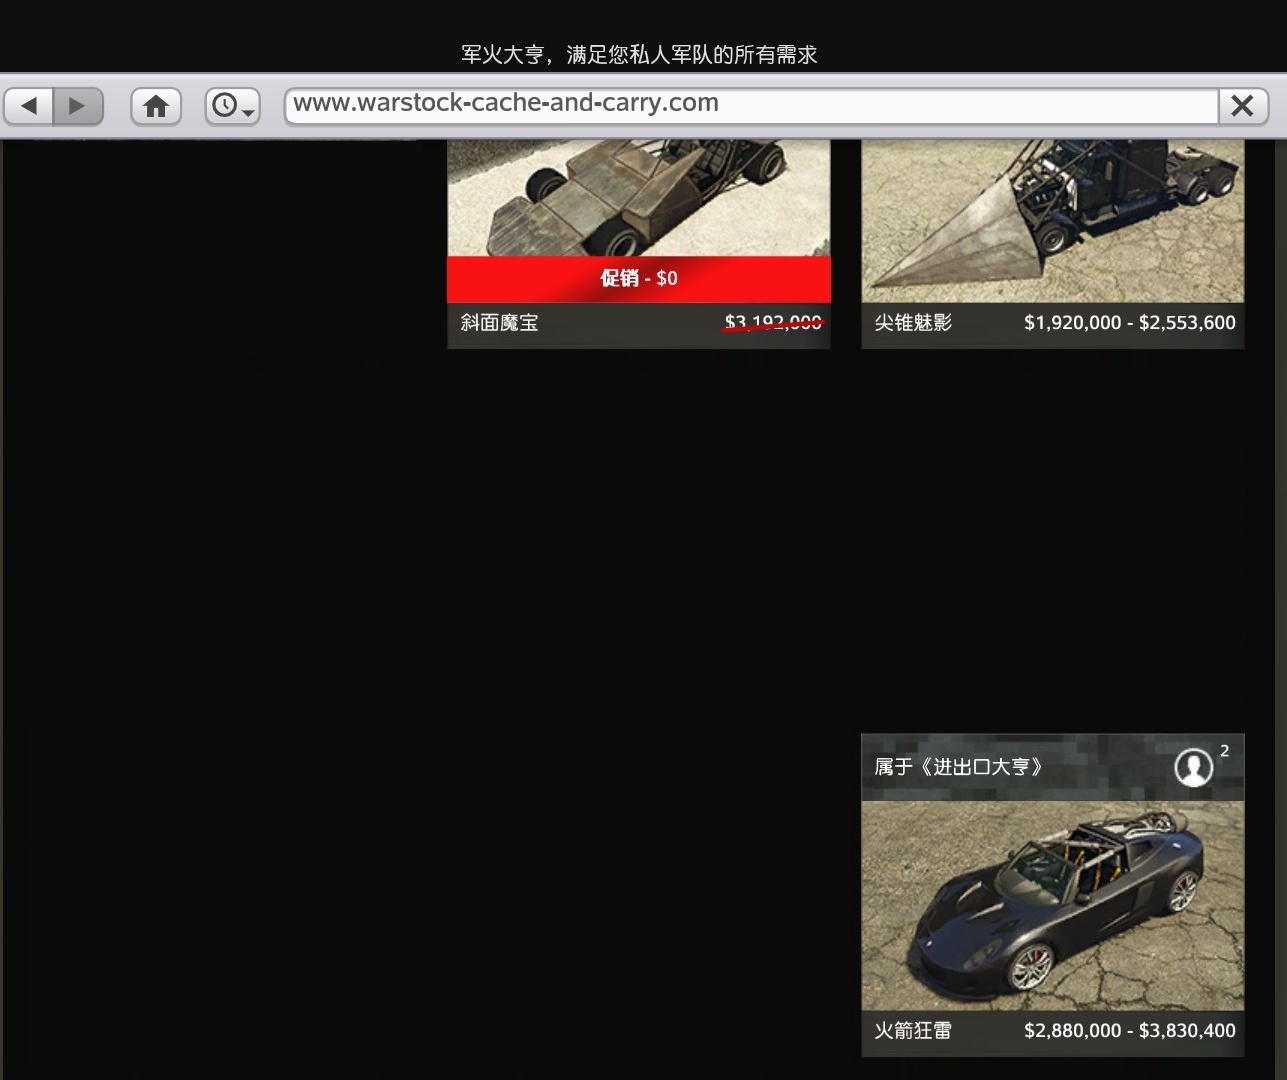Focus the warstock-cache-and-carry.com address bar
1287x1080 pixels.
(x=751, y=104)
